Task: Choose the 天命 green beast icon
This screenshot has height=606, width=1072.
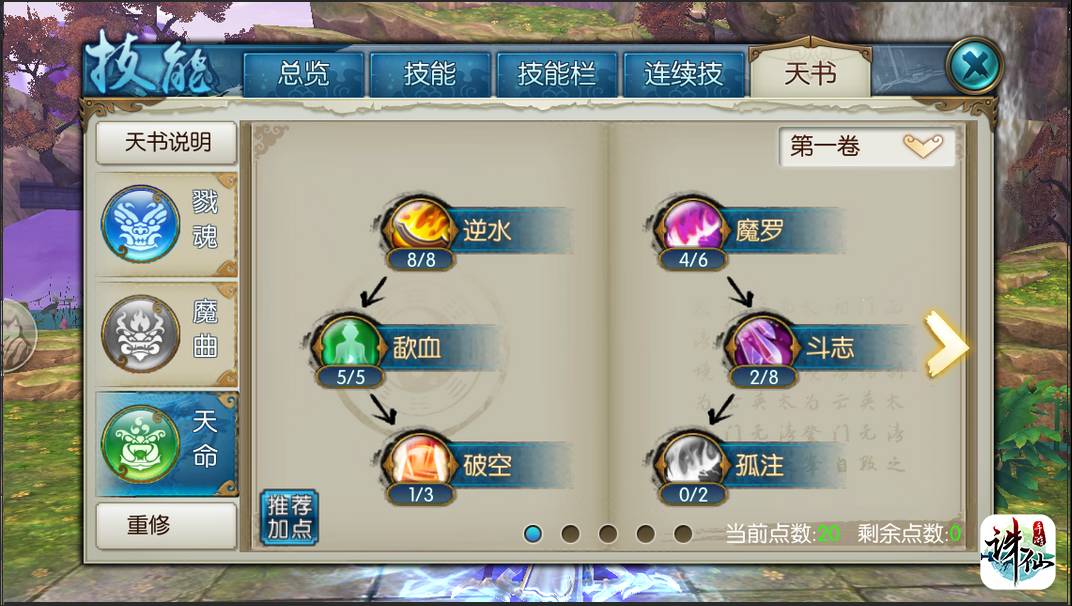Action: pyautogui.click(x=140, y=445)
